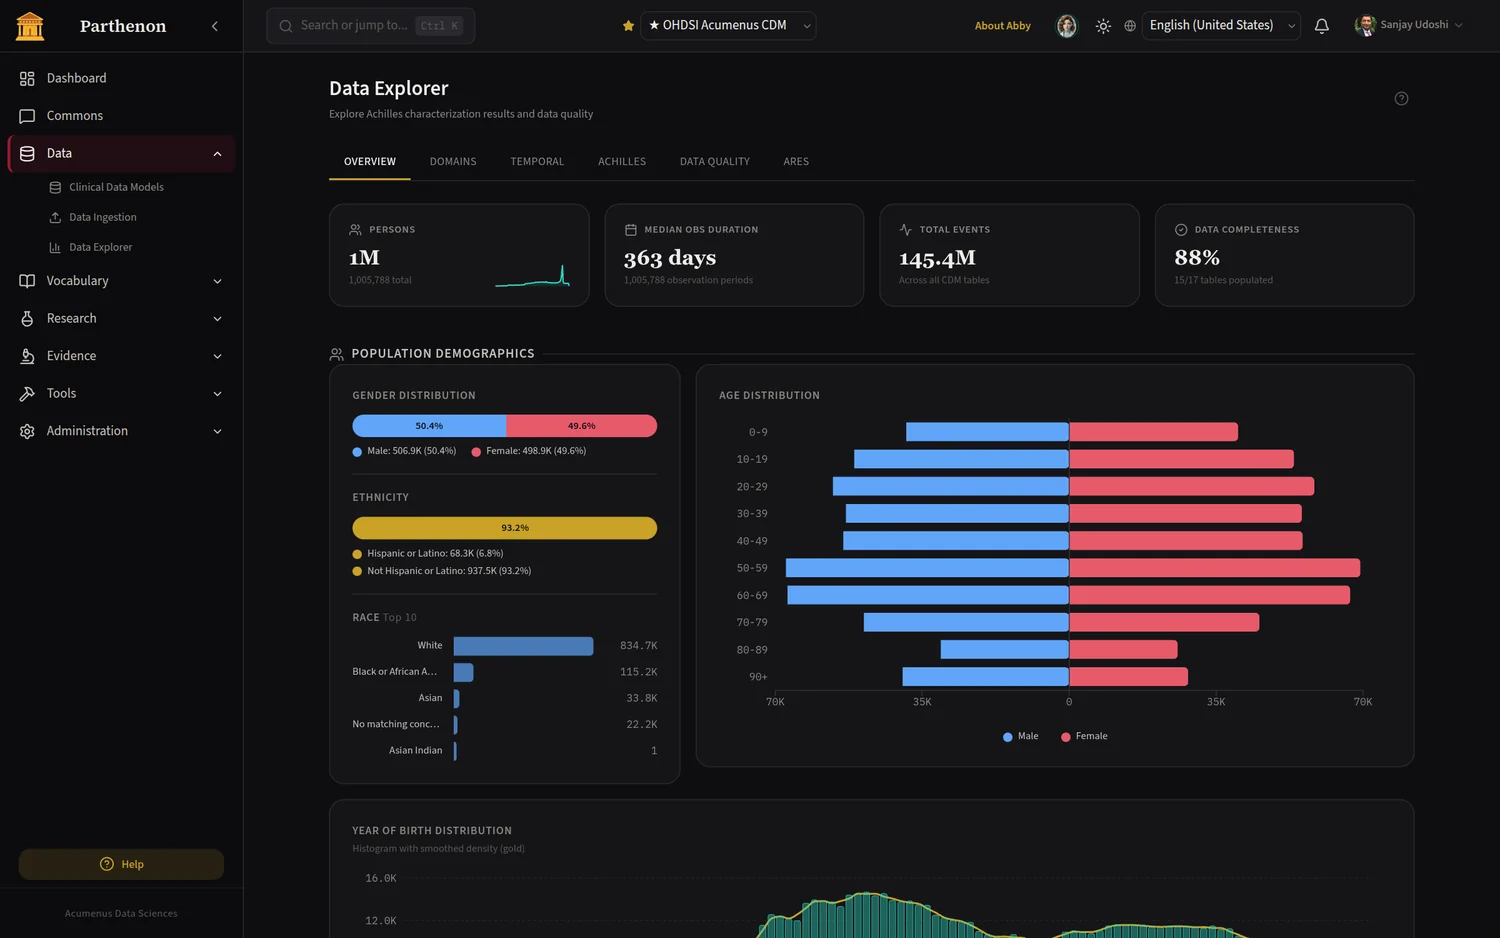Click the Dashboard grid icon

(27, 78)
